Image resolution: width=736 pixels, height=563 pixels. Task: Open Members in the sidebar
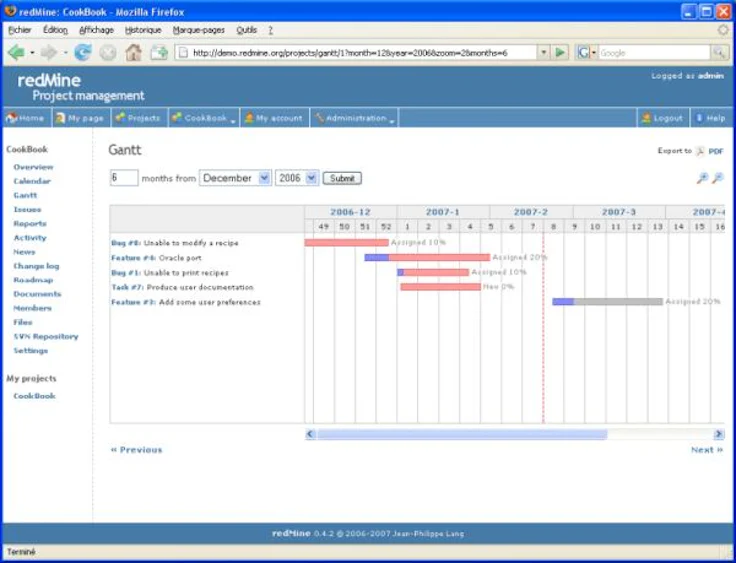[x=32, y=308]
